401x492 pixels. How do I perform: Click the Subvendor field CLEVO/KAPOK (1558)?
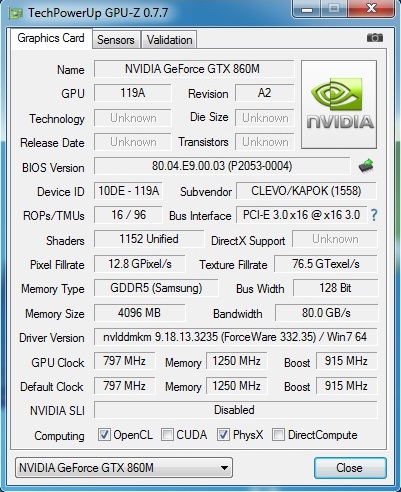(x=306, y=191)
